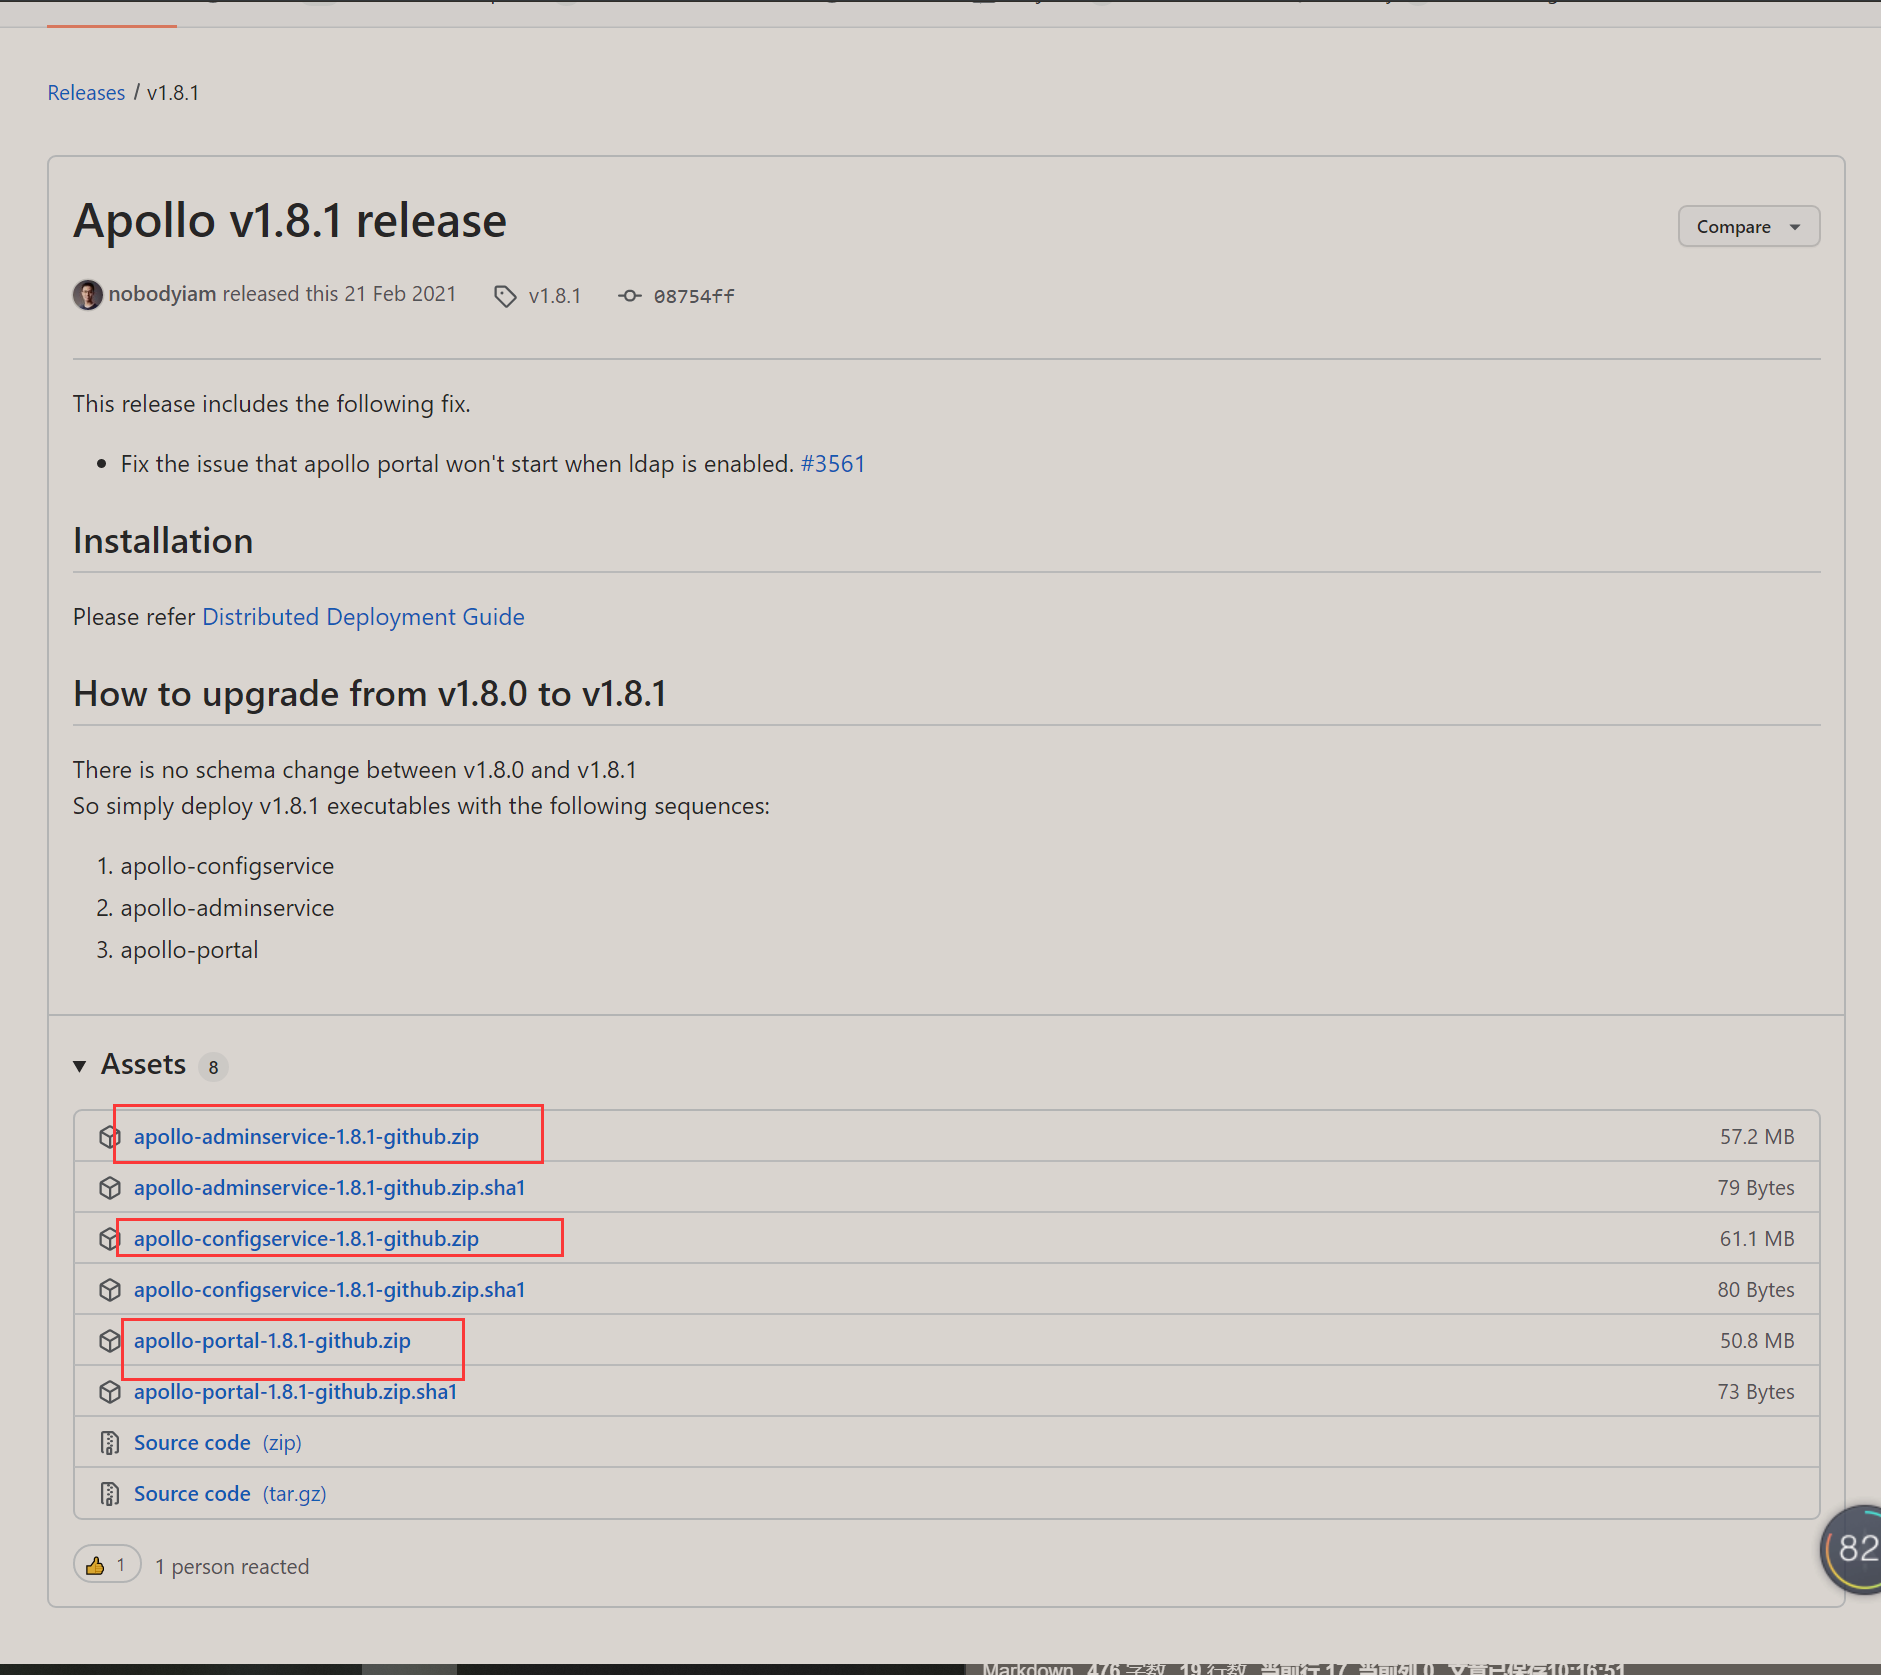
Task: Click package icon for apollo-adminservice zip.sha1
Action: [110, 1188]
